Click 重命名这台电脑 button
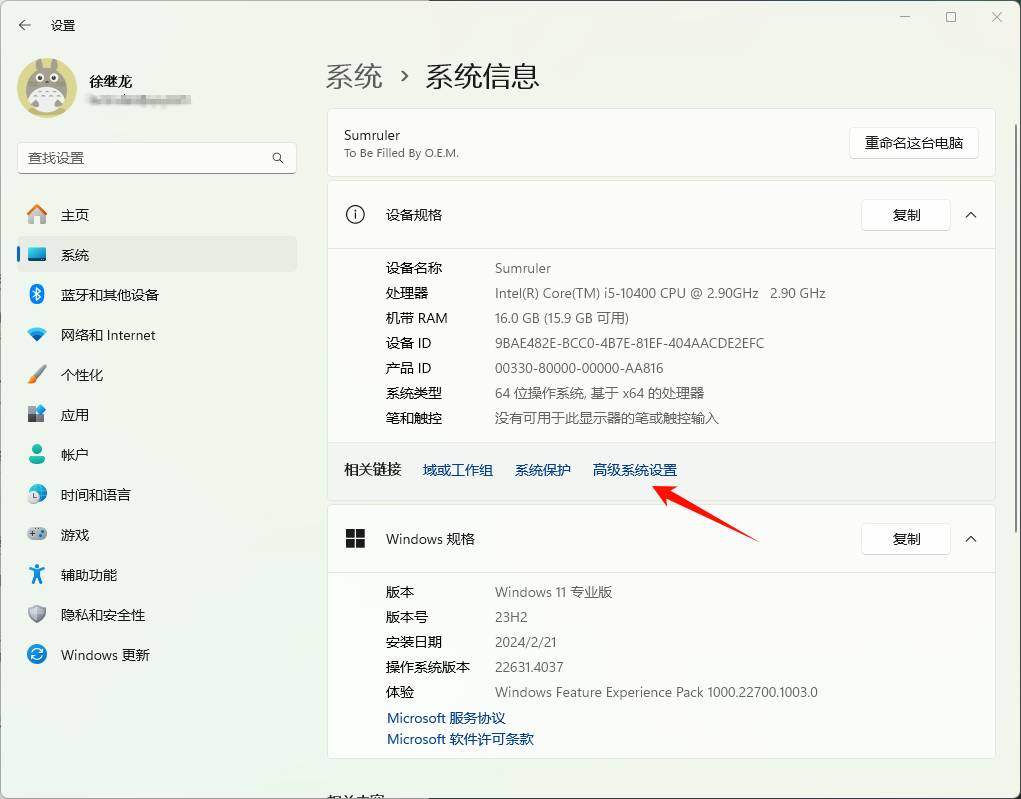 click(x=914, y=143)
